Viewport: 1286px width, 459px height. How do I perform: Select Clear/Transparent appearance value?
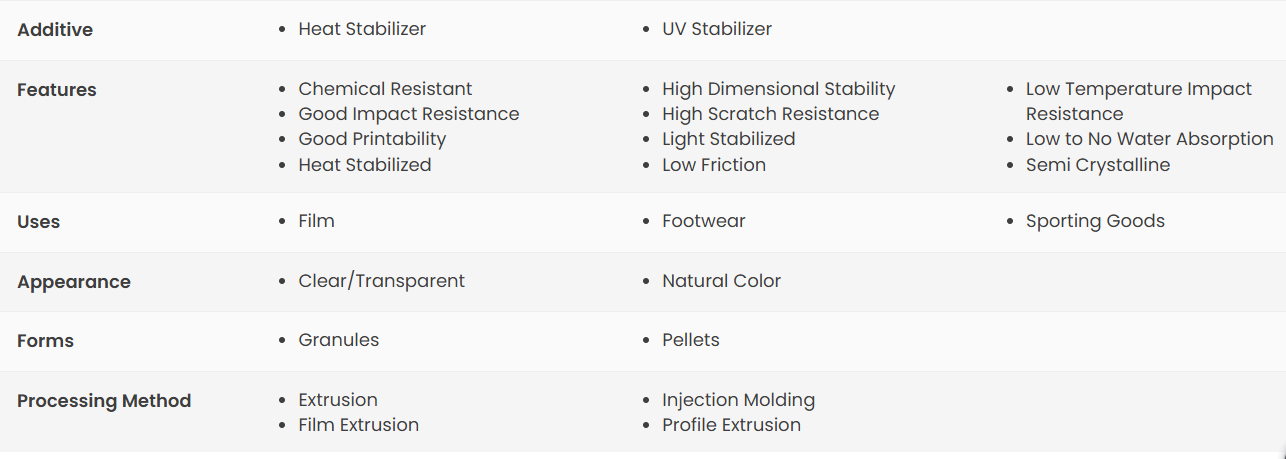click(x=381, y=281)
